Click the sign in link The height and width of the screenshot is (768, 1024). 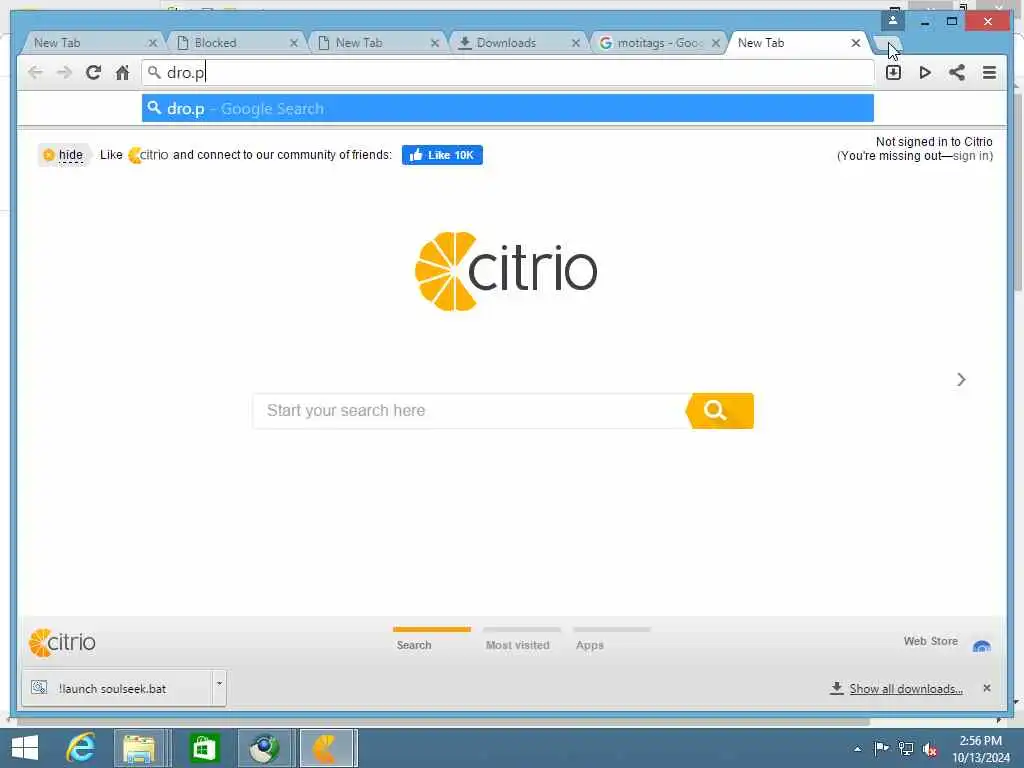point(970,156)
